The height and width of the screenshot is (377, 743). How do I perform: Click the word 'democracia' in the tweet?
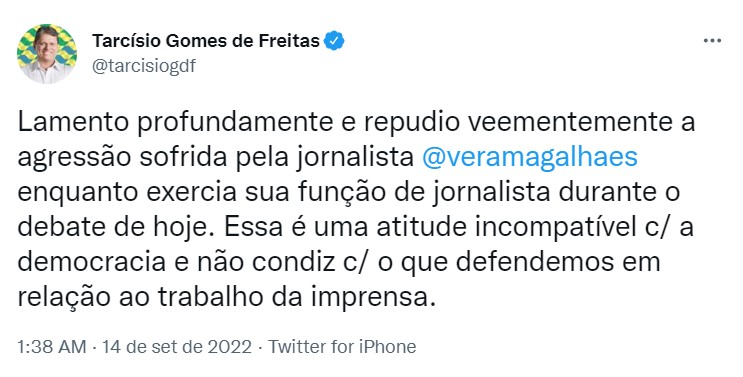coord(91,263)
